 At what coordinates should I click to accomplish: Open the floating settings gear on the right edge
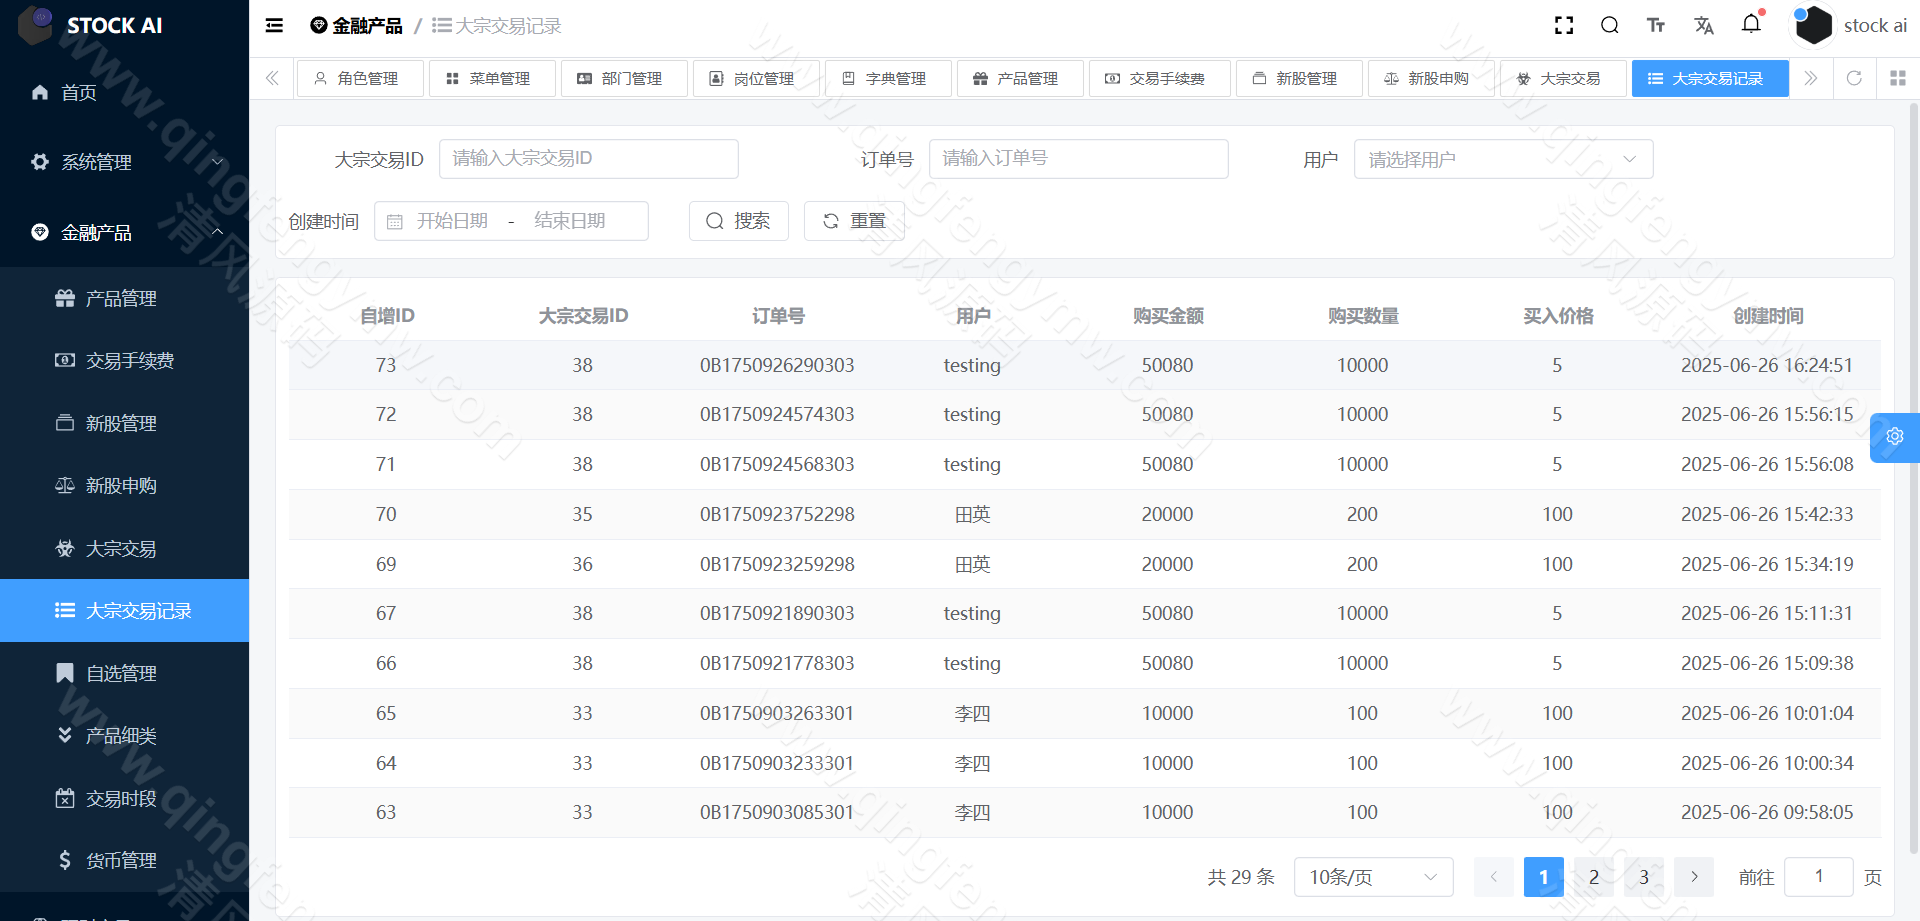click(1895, 437)
